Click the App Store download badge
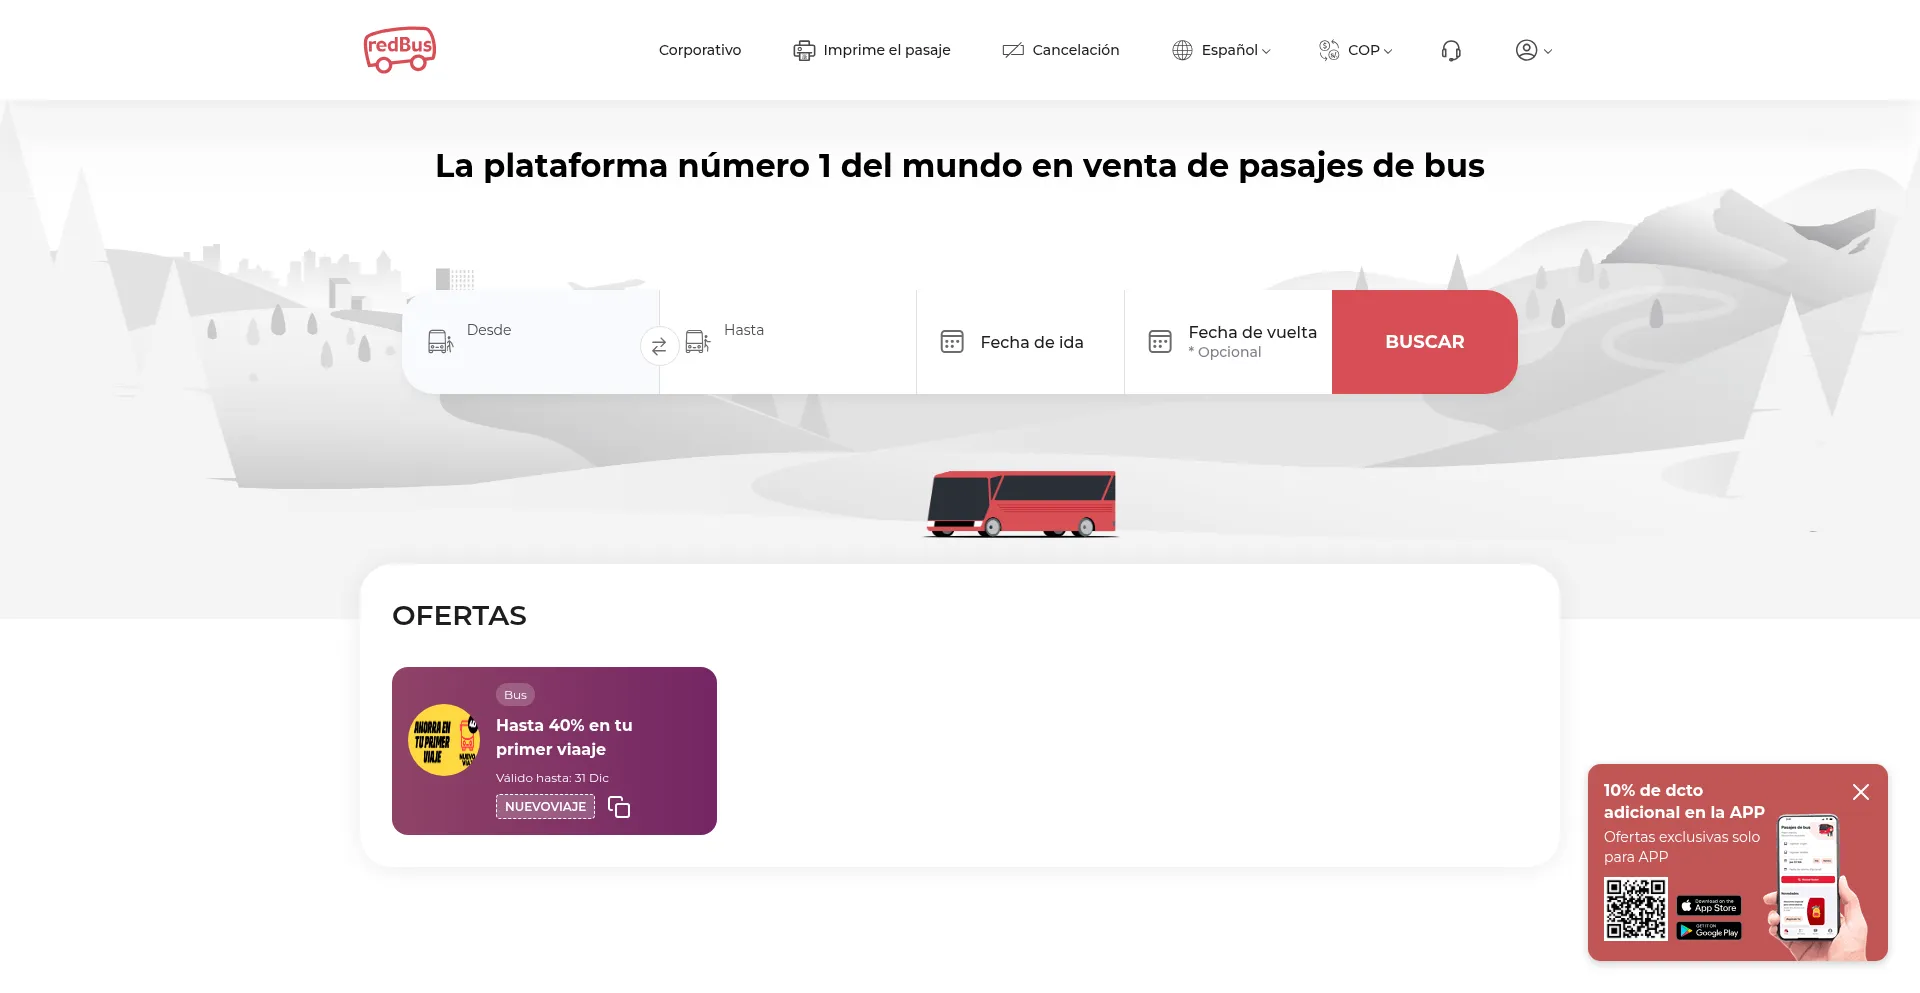This screenshot has width=1920, height=993. [1709, 906]
